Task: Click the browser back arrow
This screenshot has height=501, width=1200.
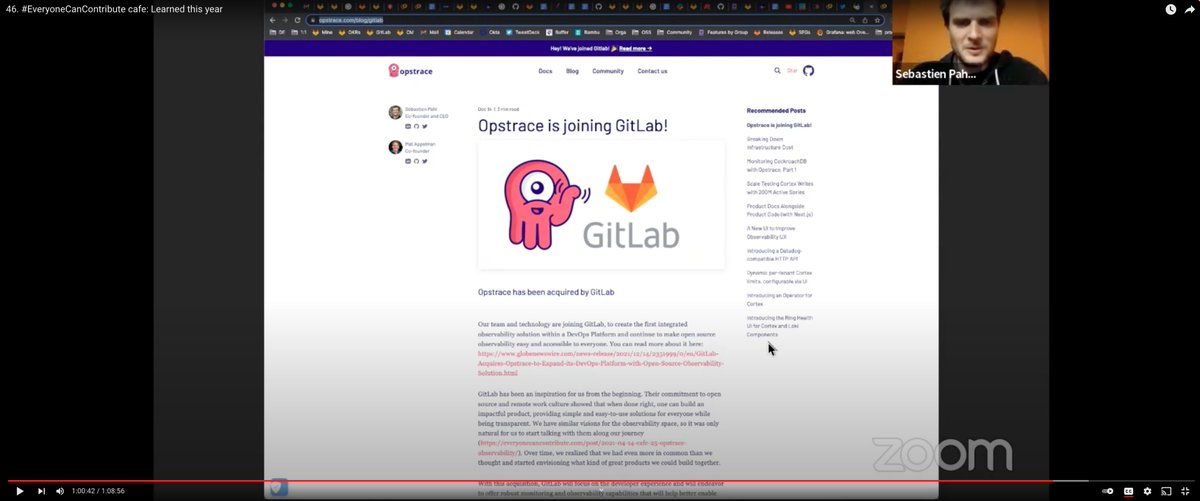Action: click(273, 20)
